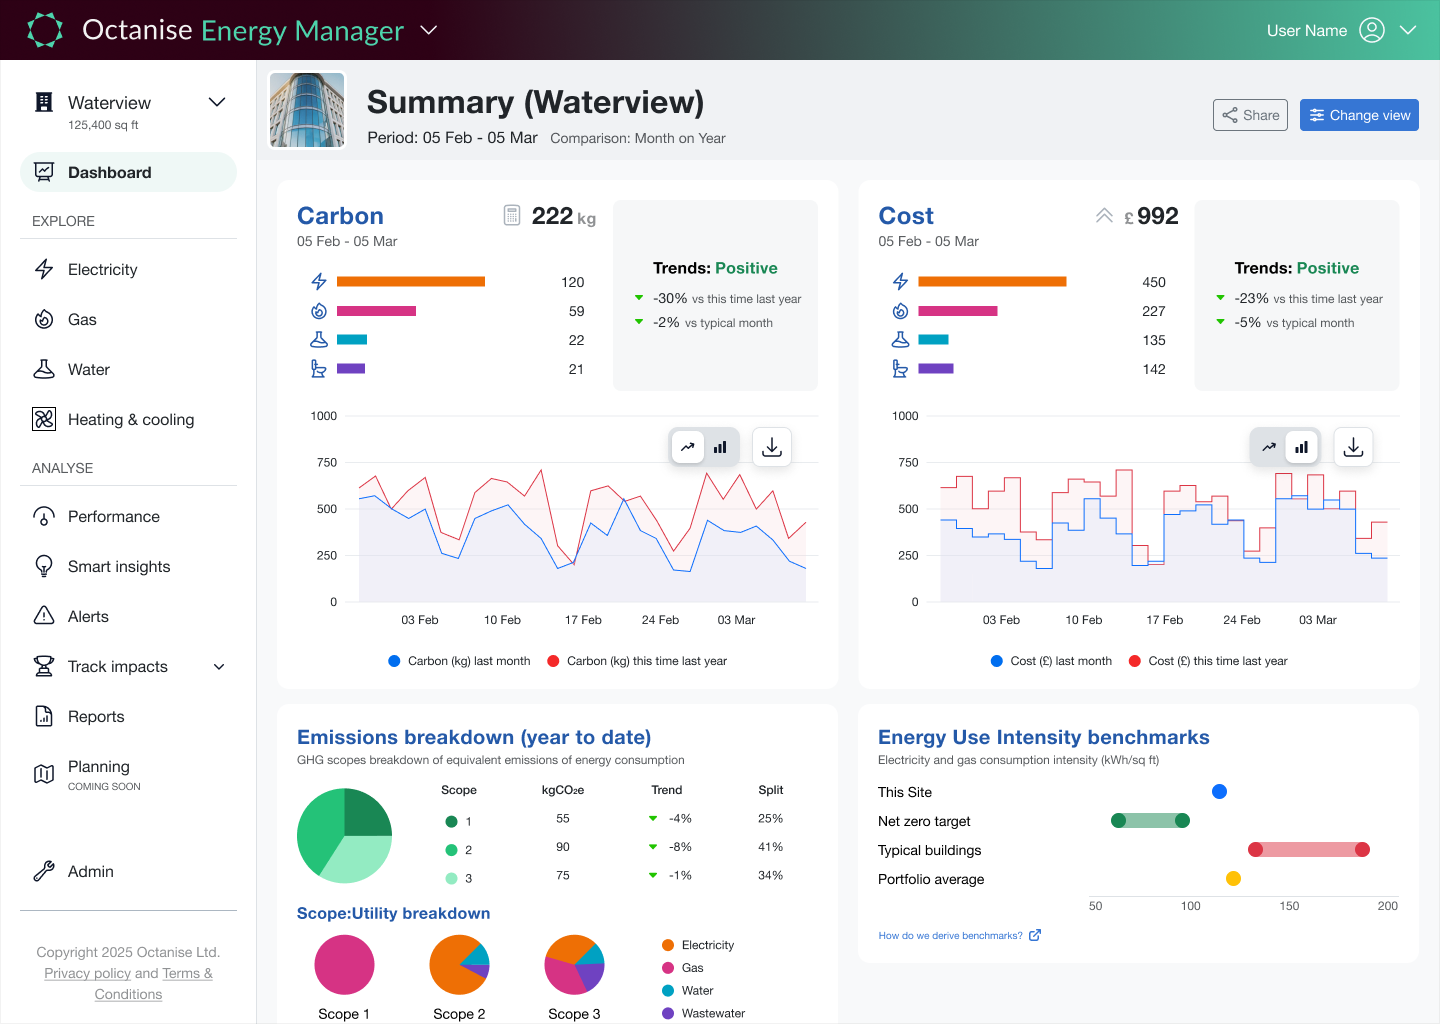This screenshot has height=1024, width=1440.
Task: Click the Emissions breakdown scopes pie chart
Action: click(x=344, y=835)
